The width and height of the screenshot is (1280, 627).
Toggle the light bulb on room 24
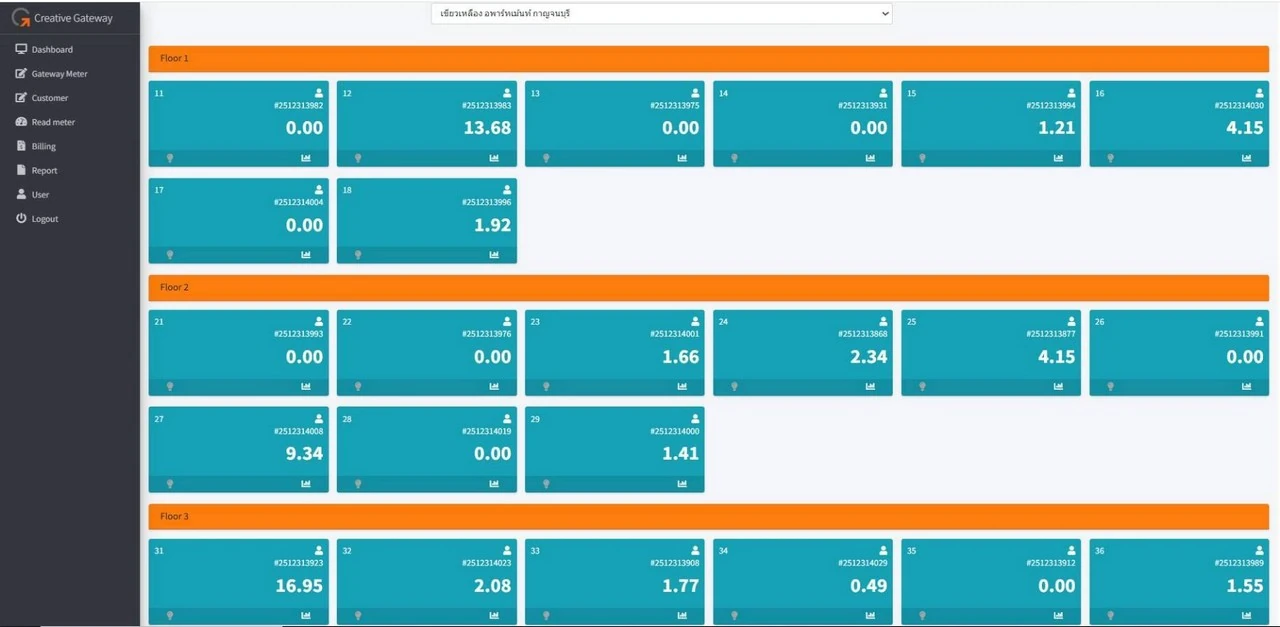point(734,387)
